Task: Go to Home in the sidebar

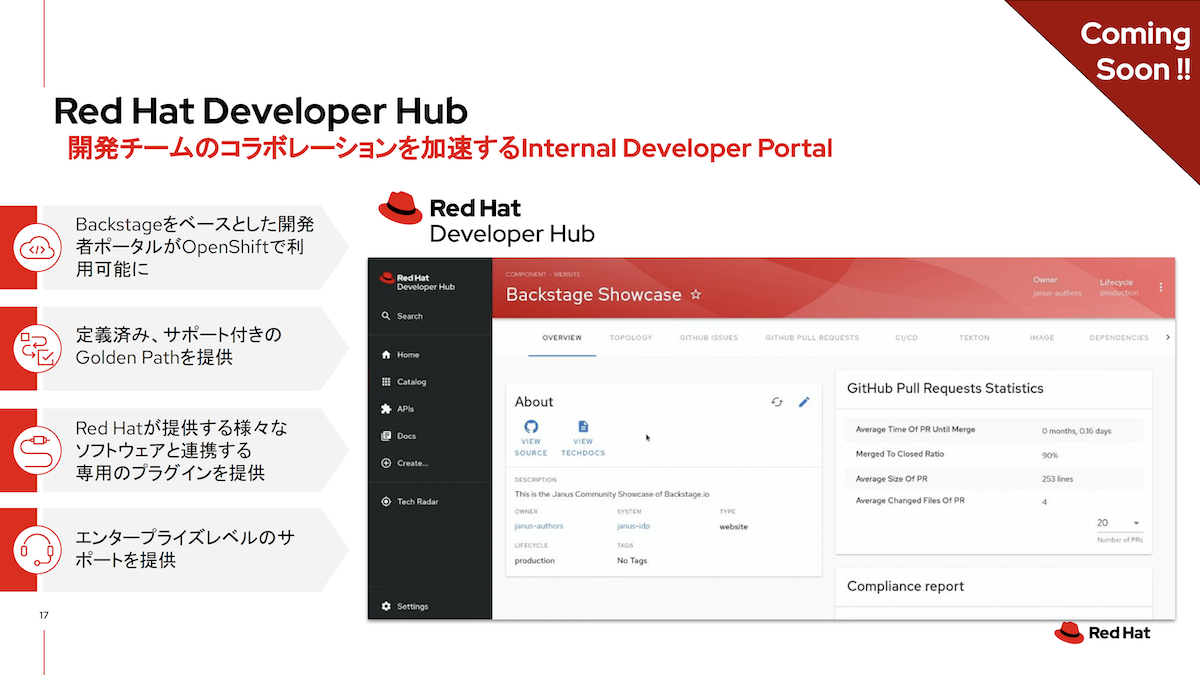Action: pyautogui.click(x=400, y=355)
